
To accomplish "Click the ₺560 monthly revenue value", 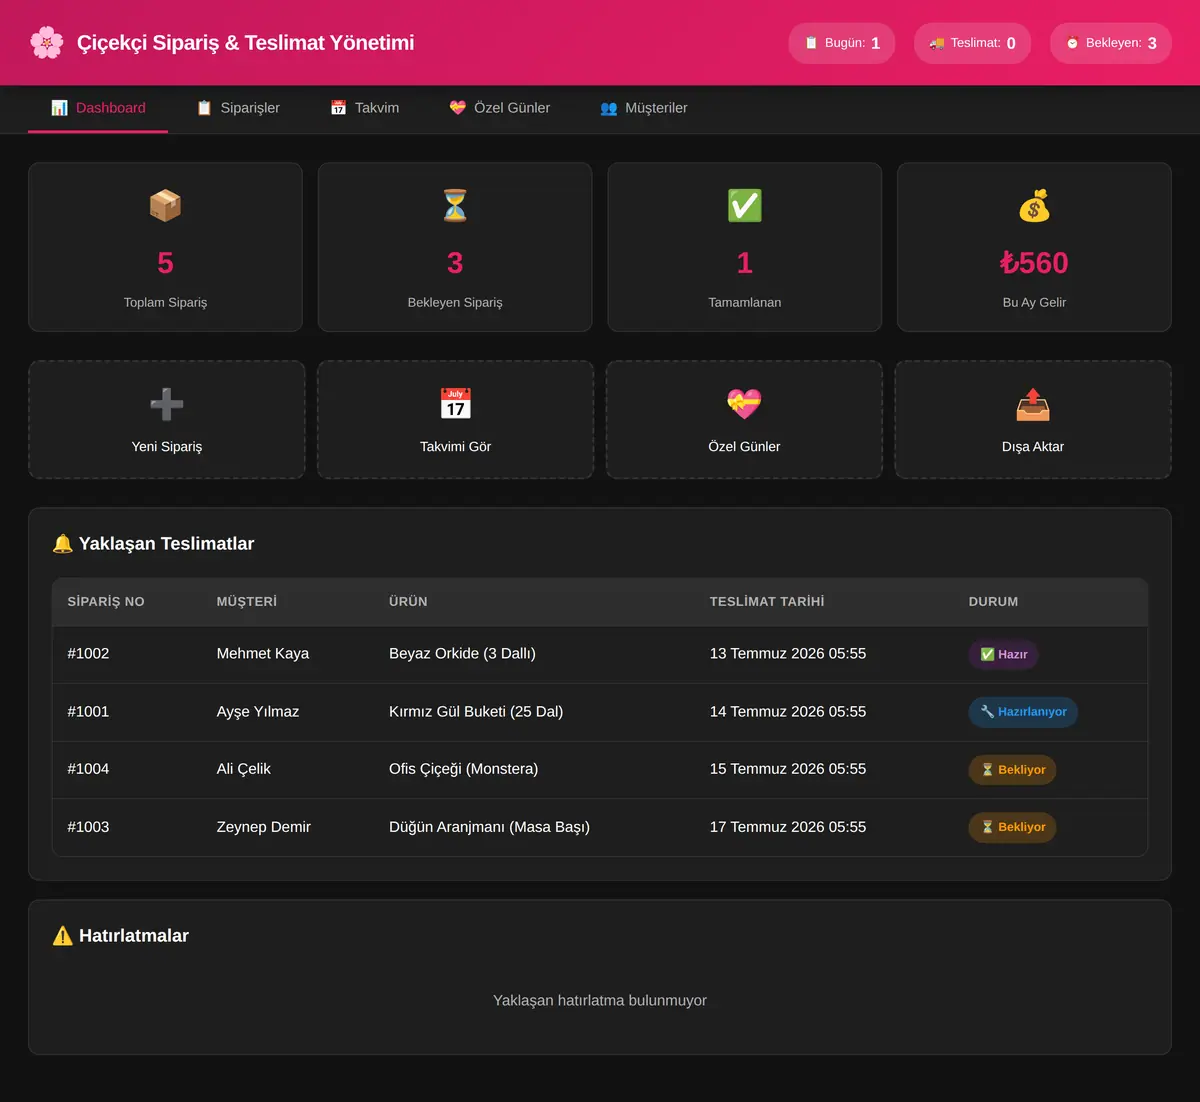I will tap(1034, 263).
